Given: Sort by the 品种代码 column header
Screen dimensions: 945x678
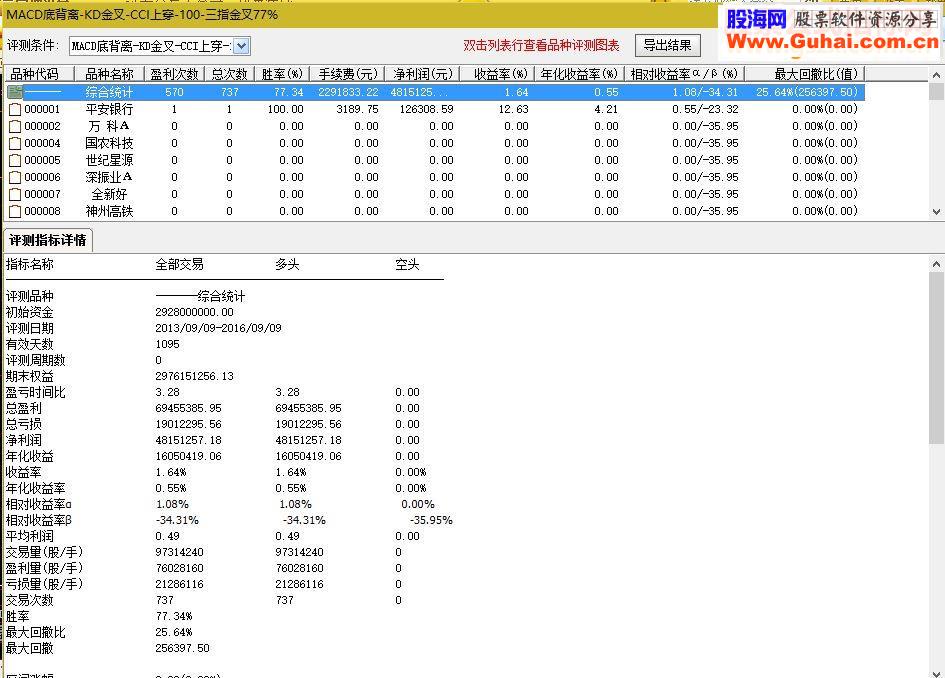Looking at the screenshot, I should coord(39,74).
